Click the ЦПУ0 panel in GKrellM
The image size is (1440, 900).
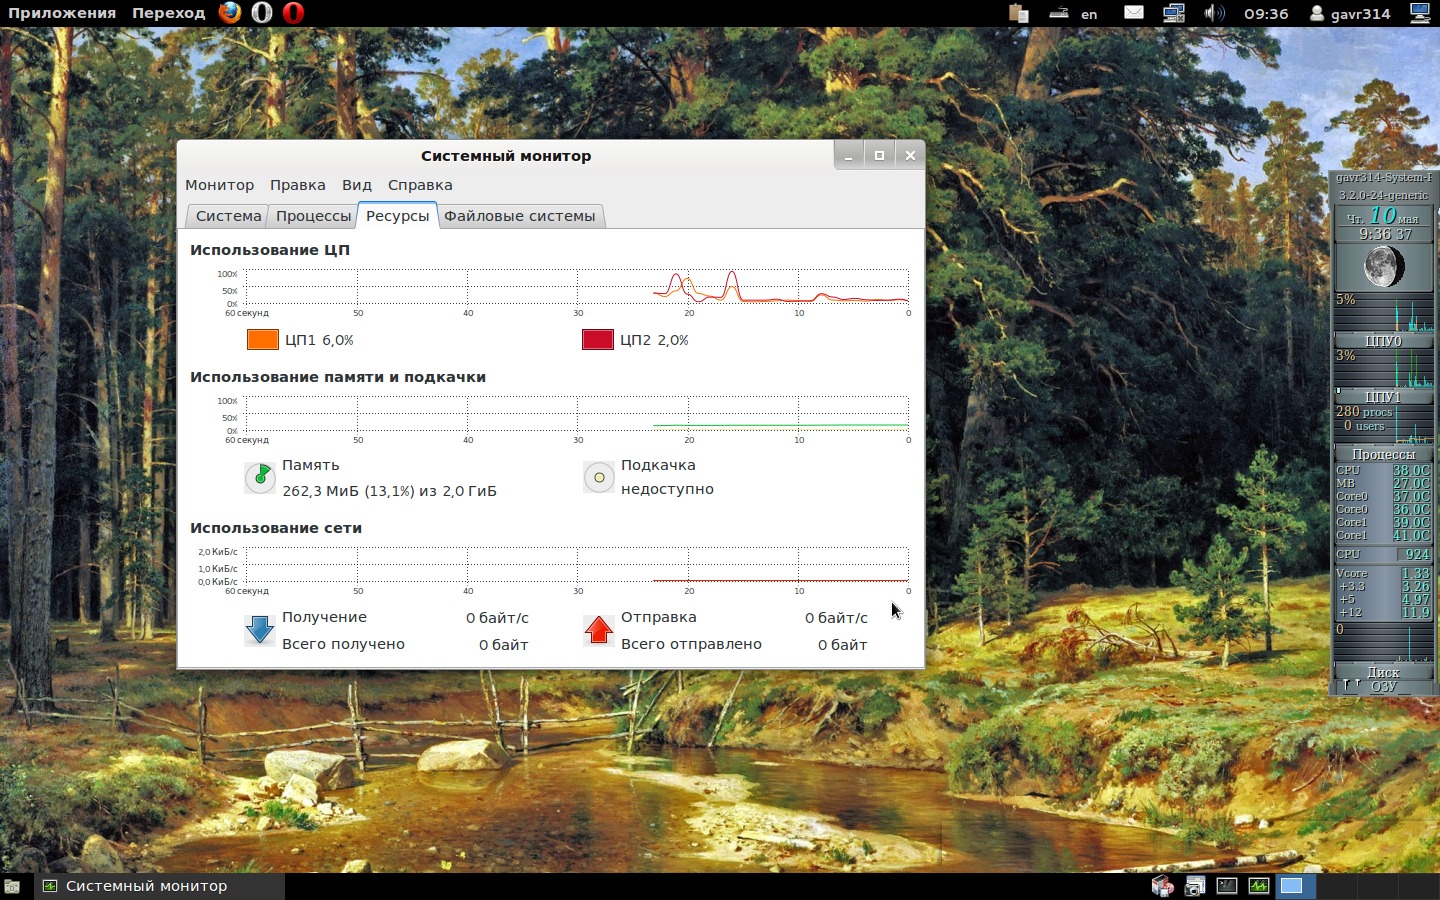(x=1384, y=341)
